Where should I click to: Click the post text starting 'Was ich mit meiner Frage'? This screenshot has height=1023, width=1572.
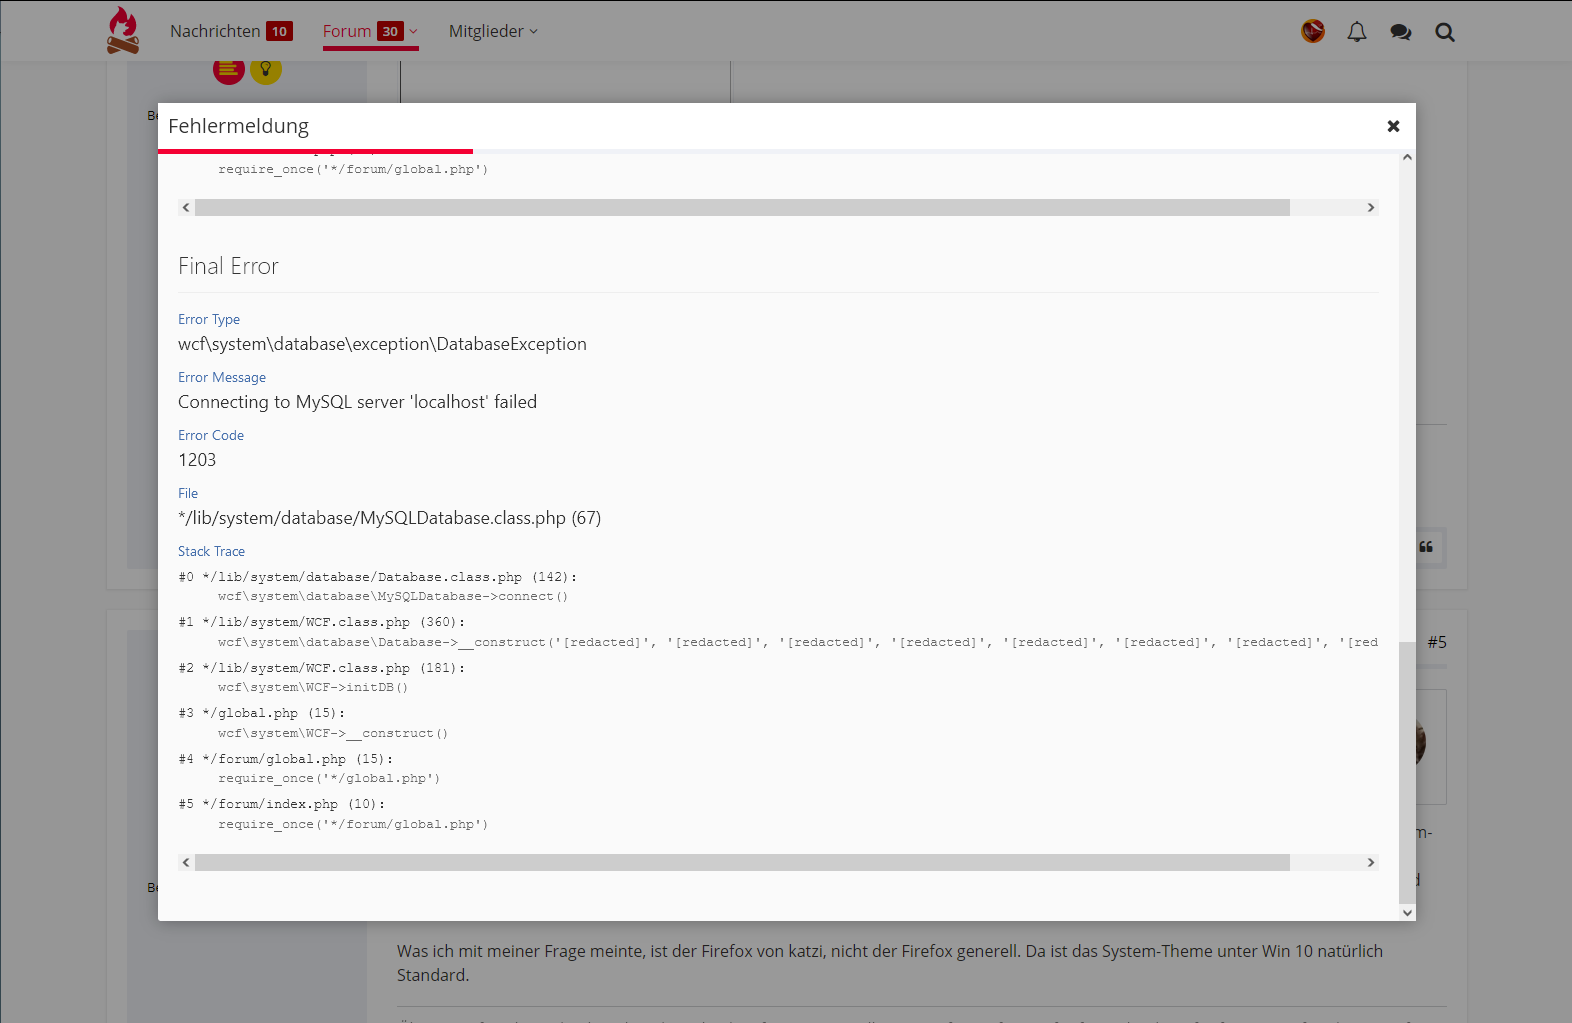pos(890,963)
